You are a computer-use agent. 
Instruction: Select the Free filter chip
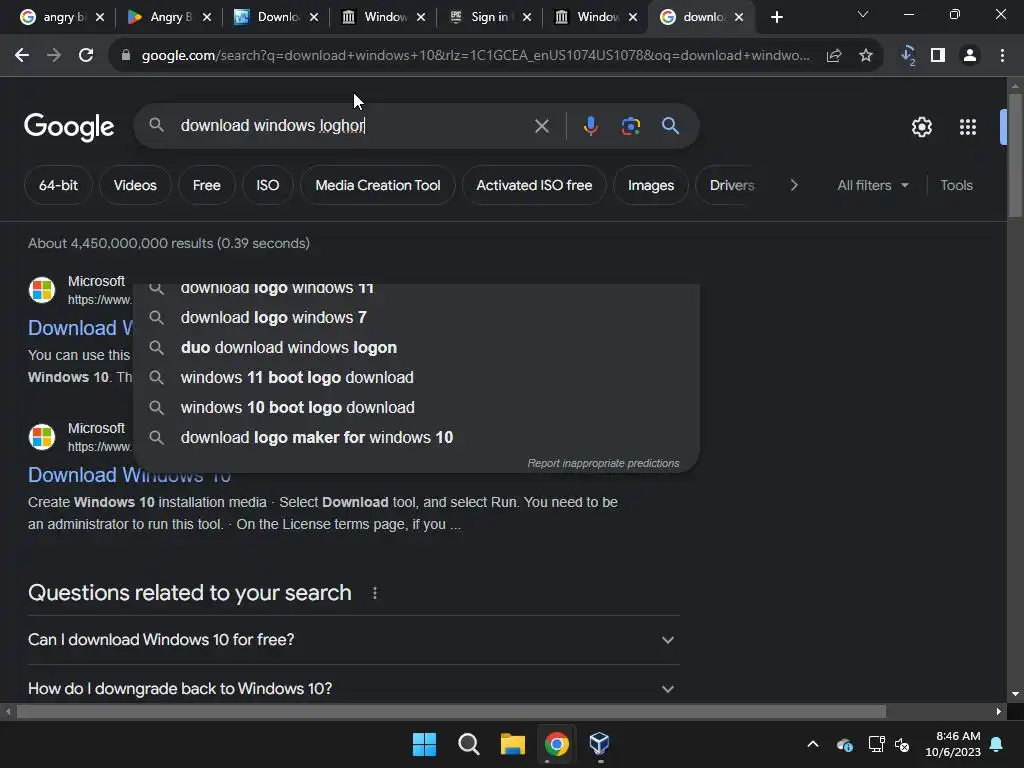click(x=206, y=185)
